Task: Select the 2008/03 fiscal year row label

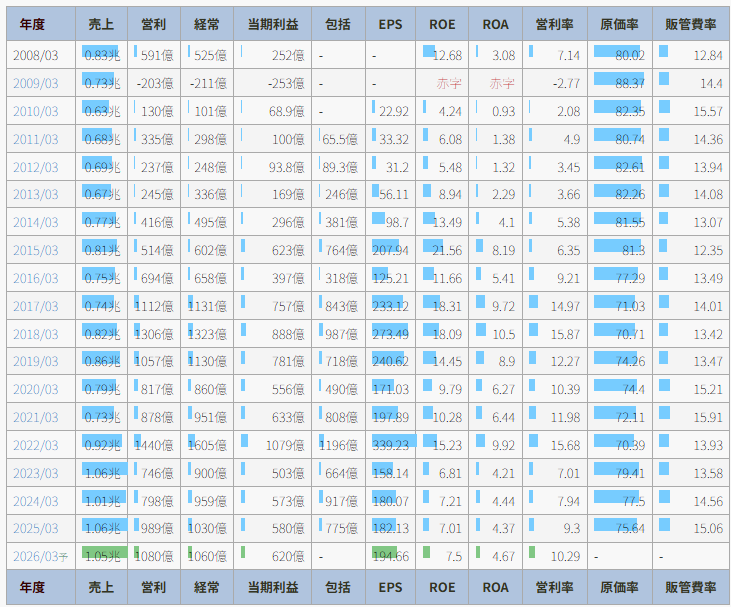Action: pos(36,56)
